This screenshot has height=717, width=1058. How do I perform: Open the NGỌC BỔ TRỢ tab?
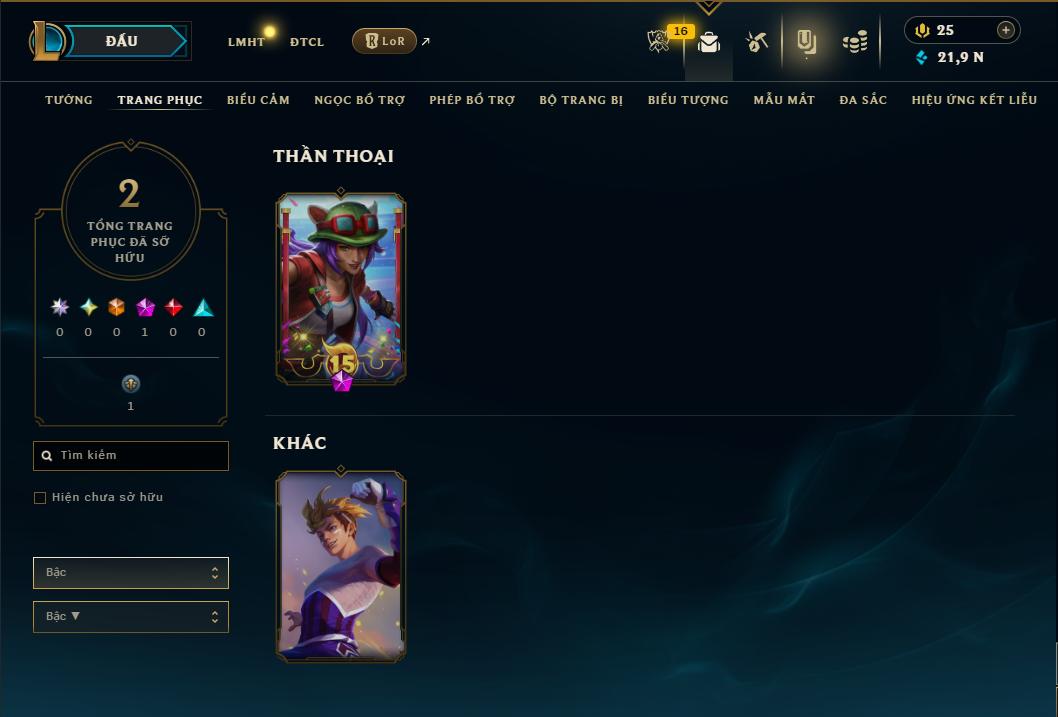360,100
